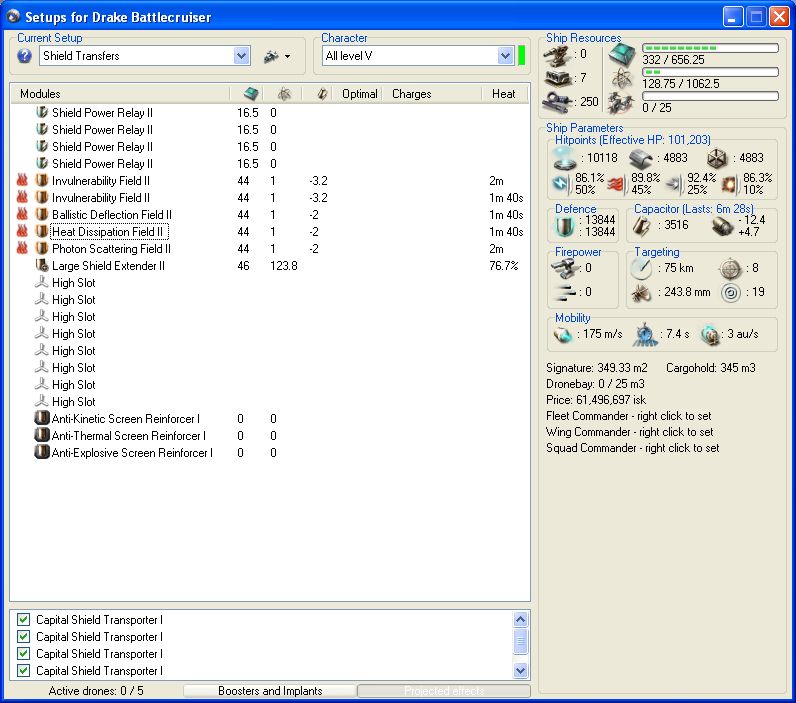796x703 pixels.
Task: Uncheck the third Capital Shield Transporter I
Action: coord(23,653)
